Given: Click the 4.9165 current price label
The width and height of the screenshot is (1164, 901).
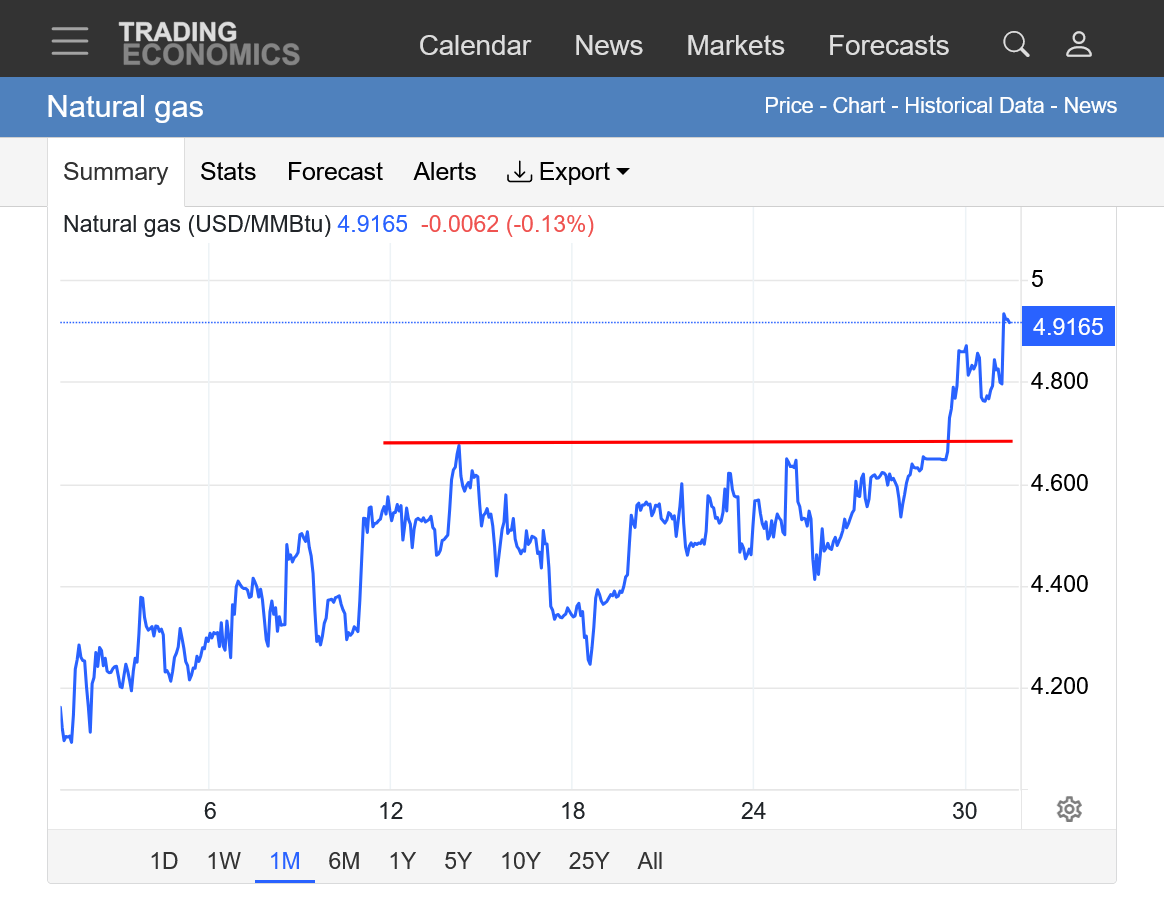Looking at the screenshot, I should [1068, 327].
